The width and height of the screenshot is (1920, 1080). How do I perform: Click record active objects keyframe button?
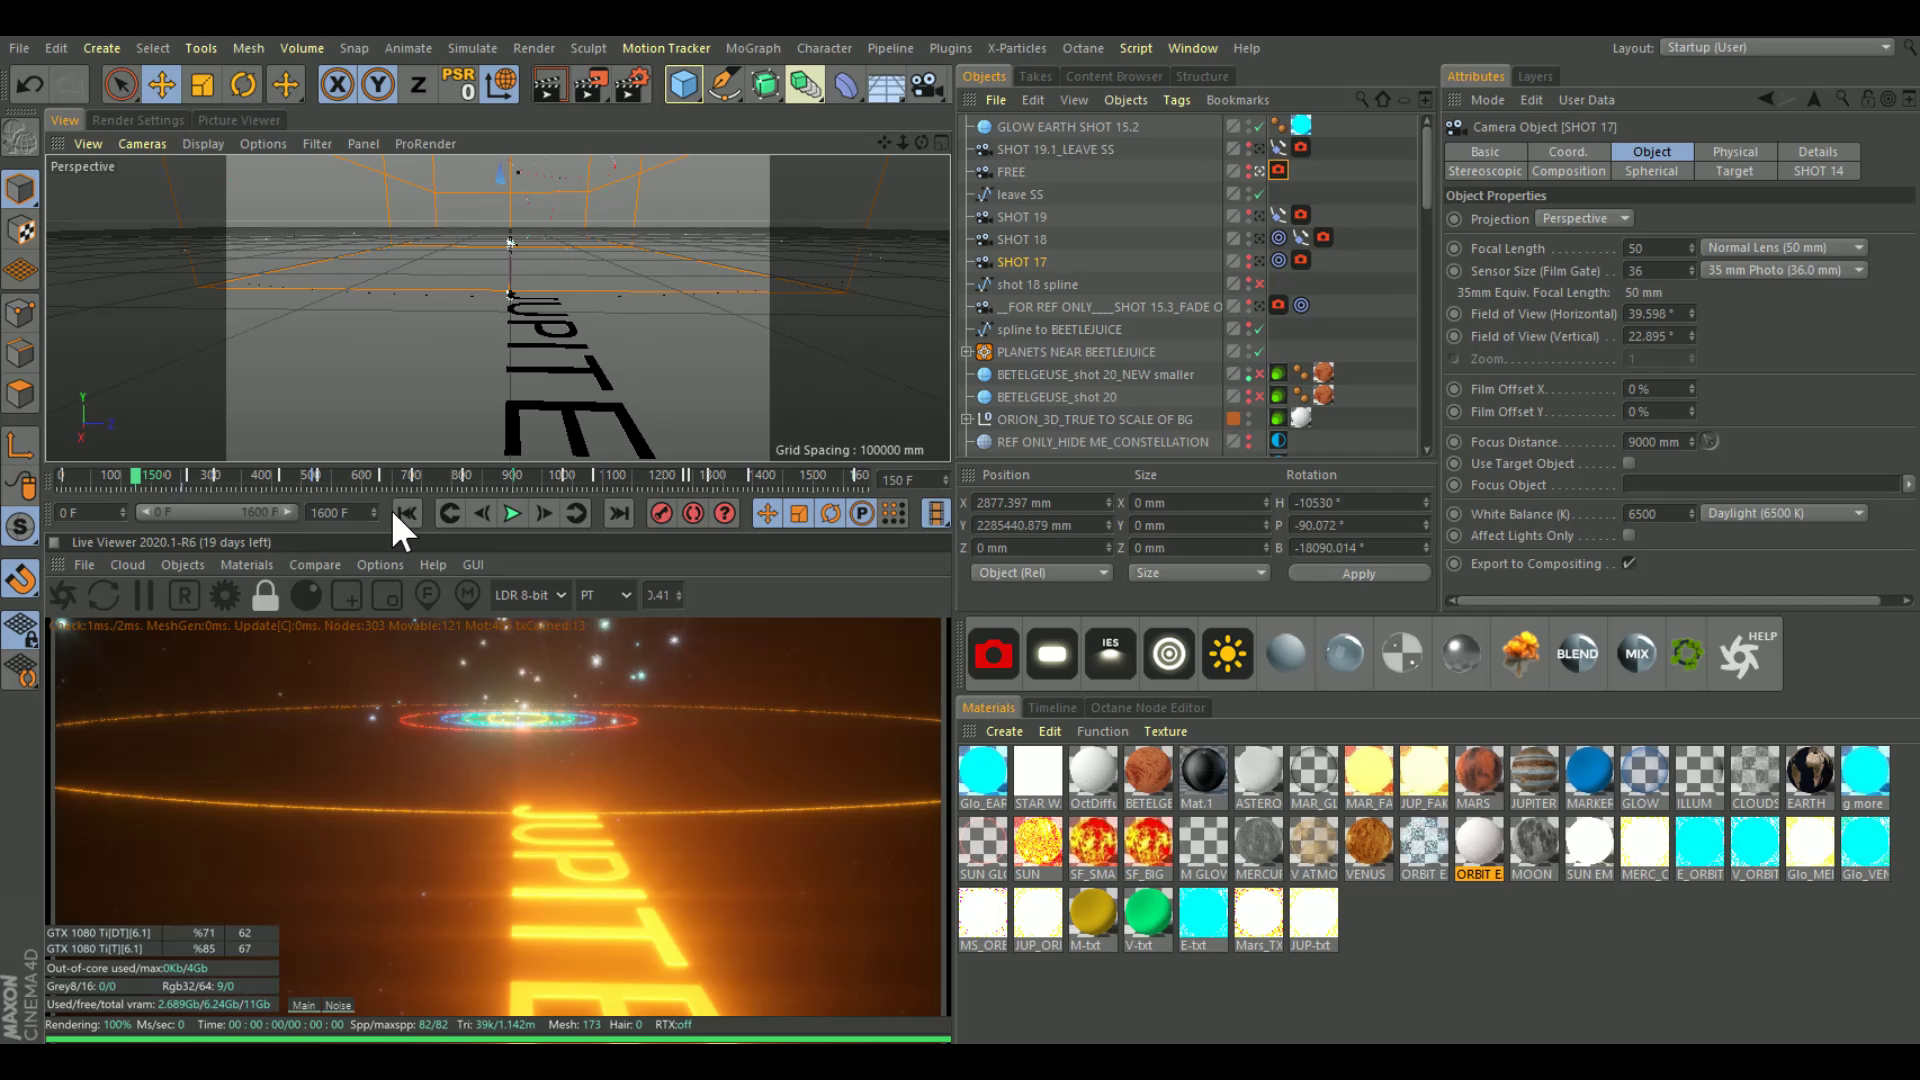661,514
